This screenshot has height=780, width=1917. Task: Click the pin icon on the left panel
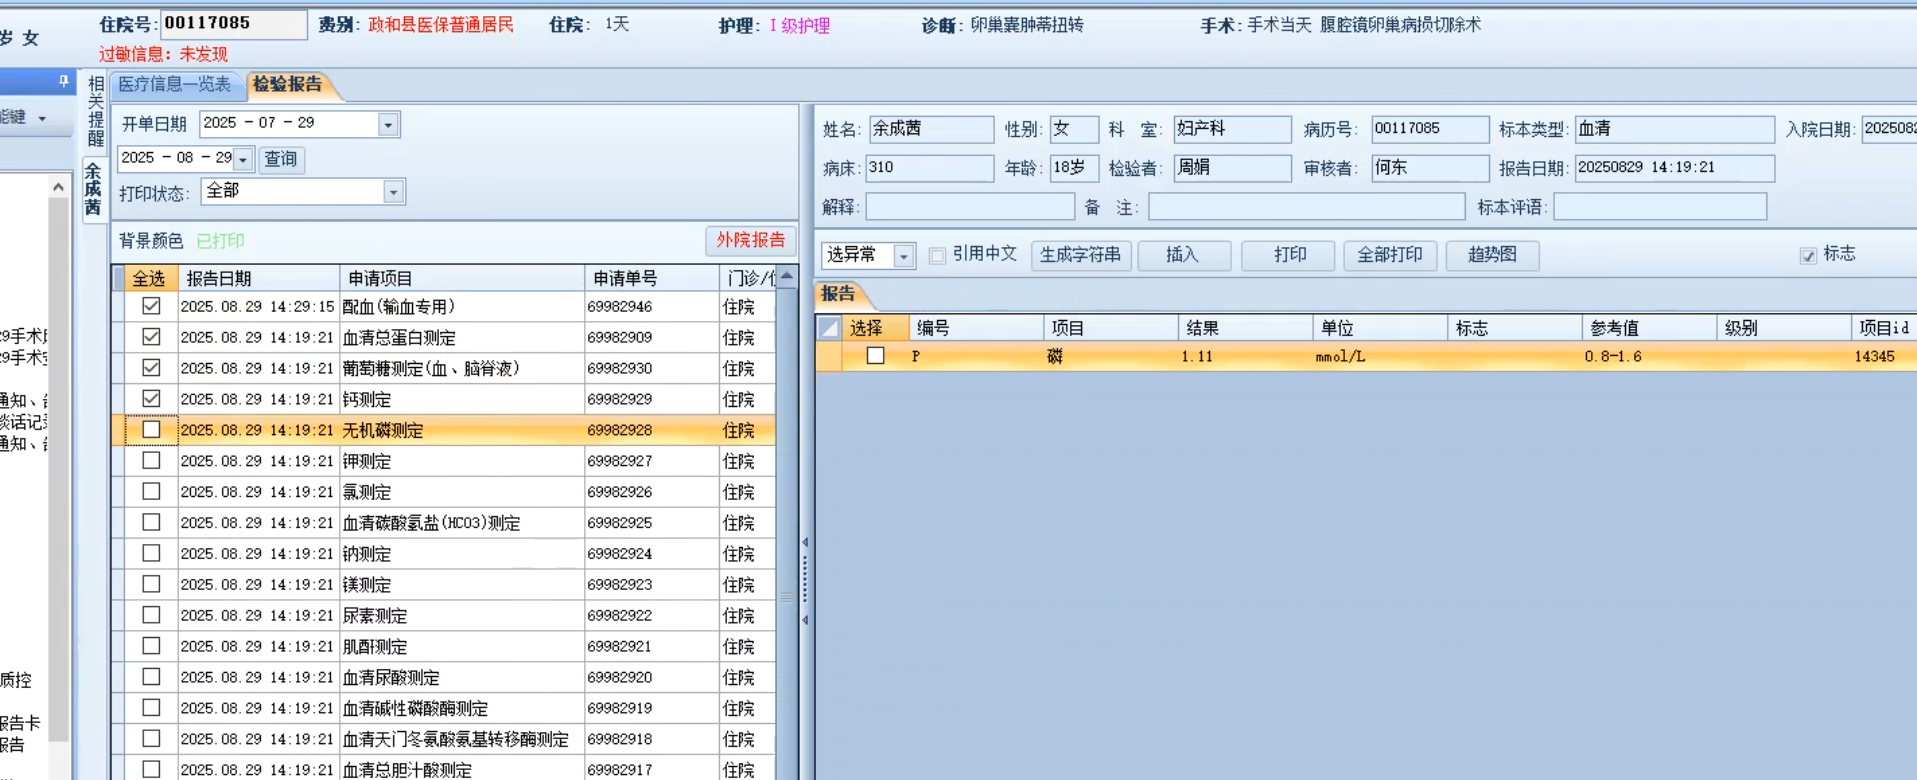pyautogui.click(x=63, y=81)
